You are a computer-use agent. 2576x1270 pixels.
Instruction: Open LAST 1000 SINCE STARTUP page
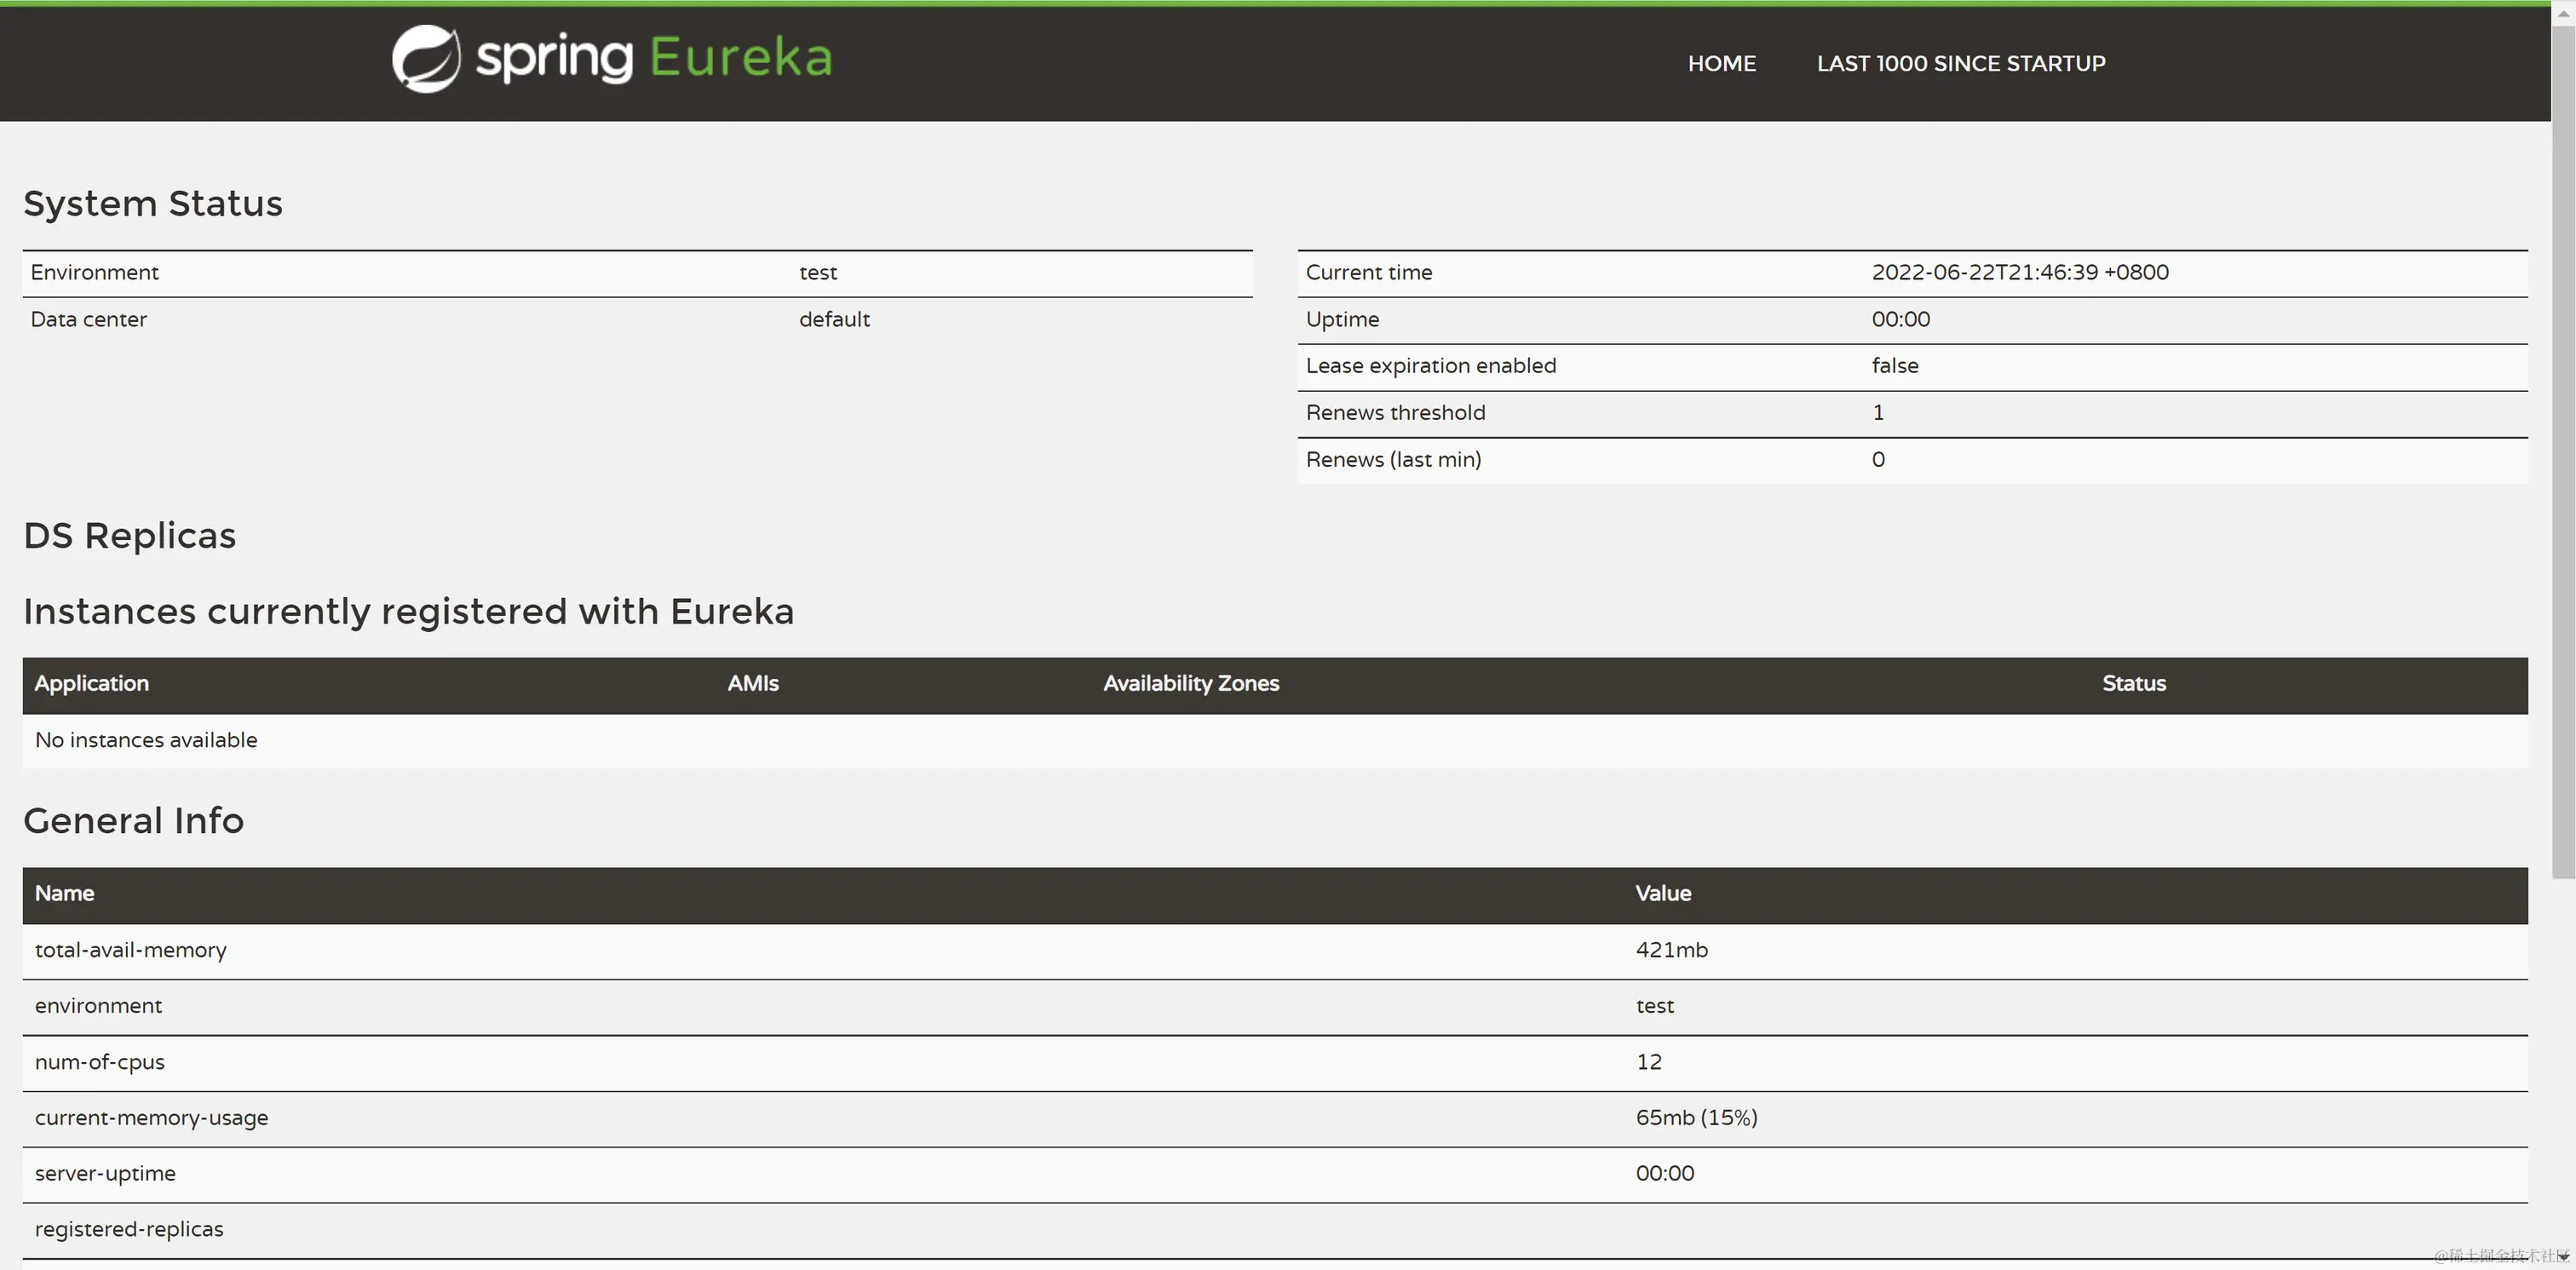click(x=1960, y=64)
